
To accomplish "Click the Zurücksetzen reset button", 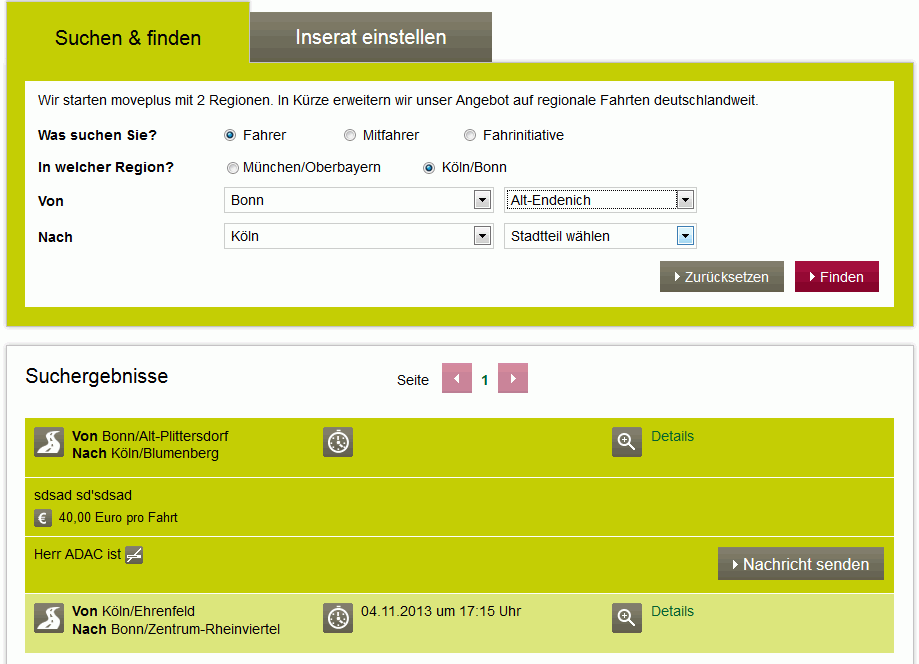I will 721,277.
